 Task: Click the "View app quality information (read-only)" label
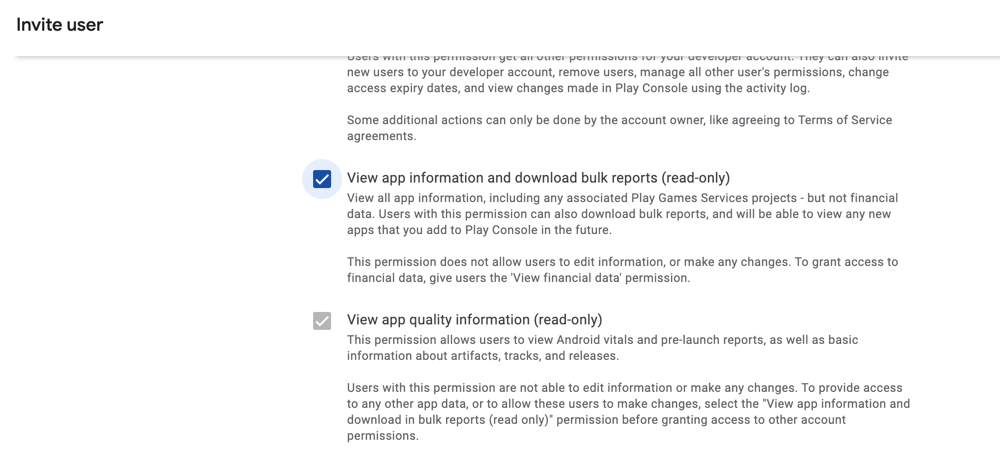474,320
